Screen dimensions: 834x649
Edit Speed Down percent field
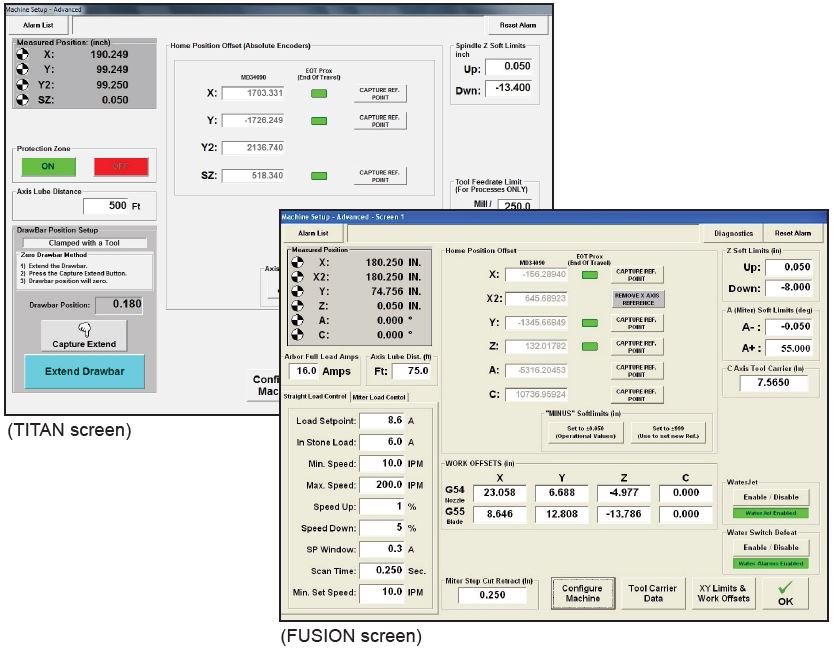[382, 528]
